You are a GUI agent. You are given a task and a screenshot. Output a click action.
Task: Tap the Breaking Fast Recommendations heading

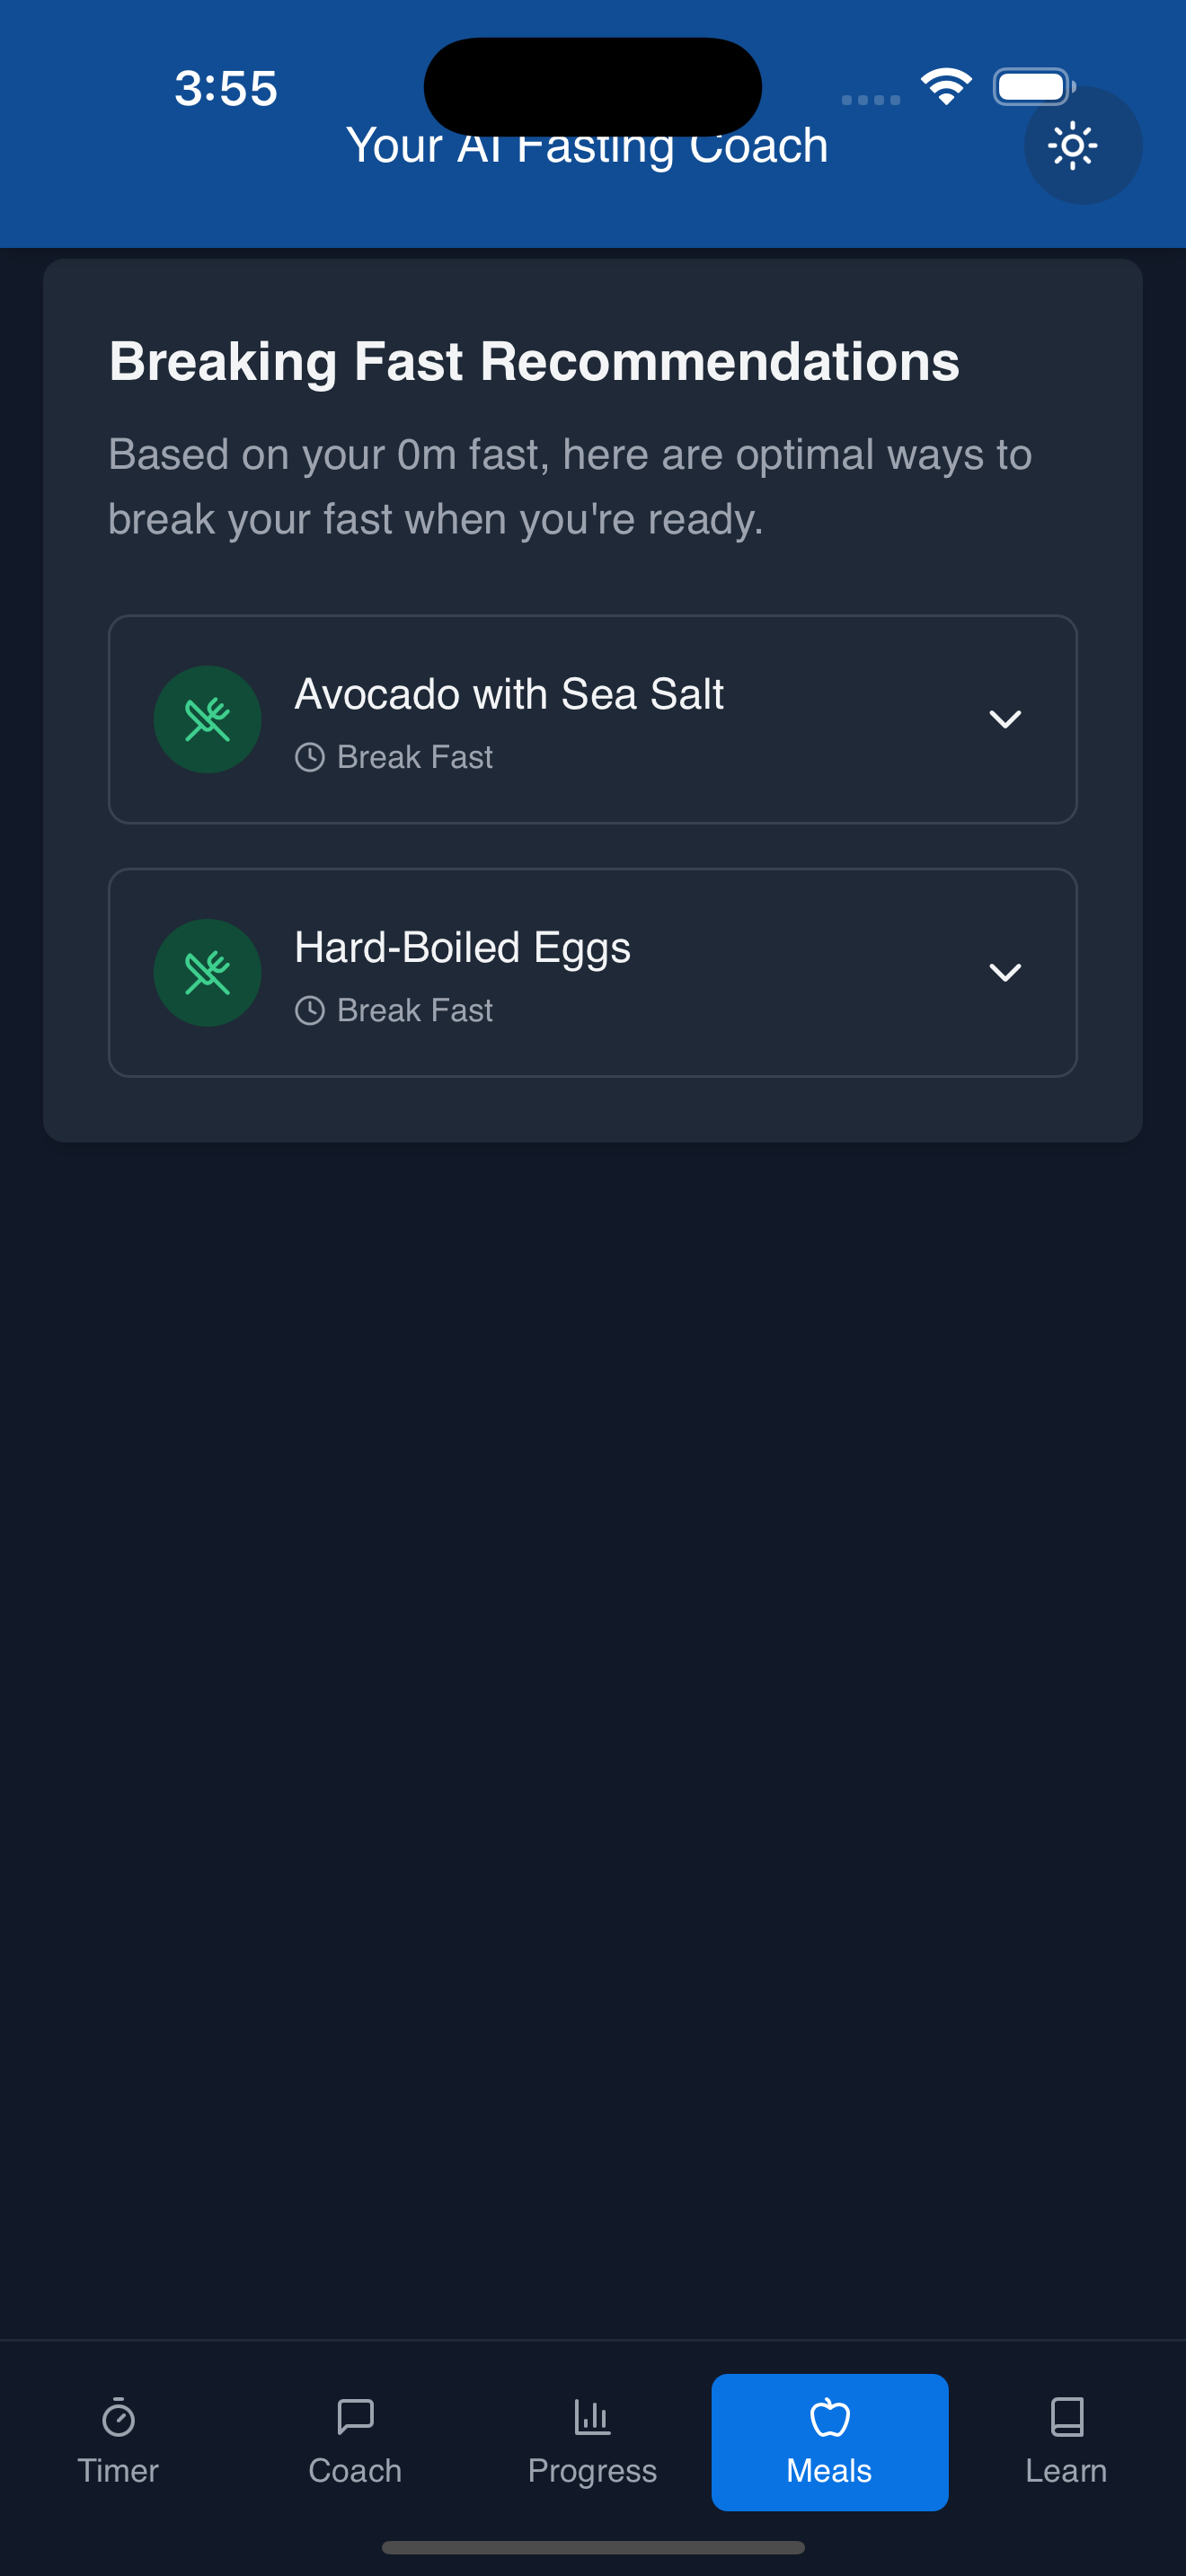(x=534, y=361)
